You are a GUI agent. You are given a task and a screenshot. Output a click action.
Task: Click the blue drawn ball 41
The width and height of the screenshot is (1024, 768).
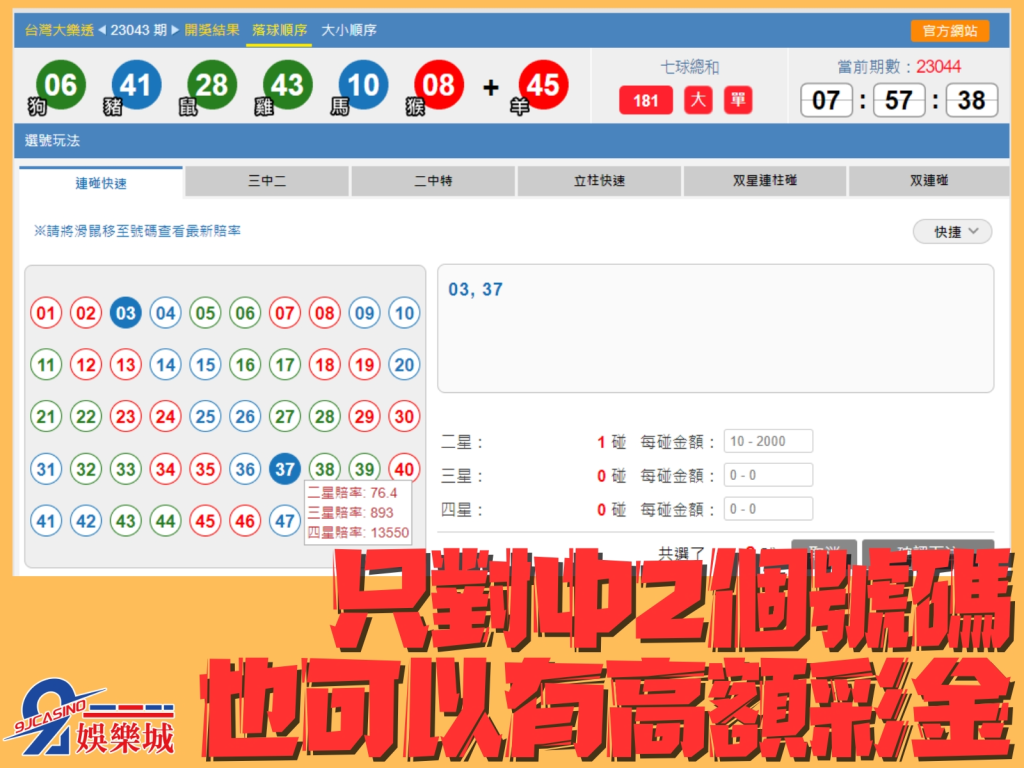coord(136,85)
